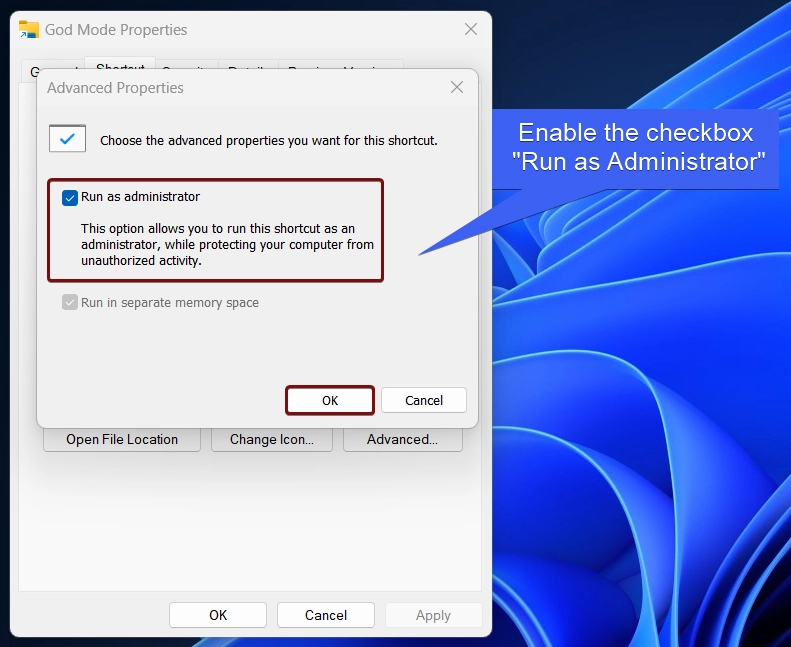Screen dimensions: 791x647
Task: Click the Change Icon button
Action: coord(272,440)
